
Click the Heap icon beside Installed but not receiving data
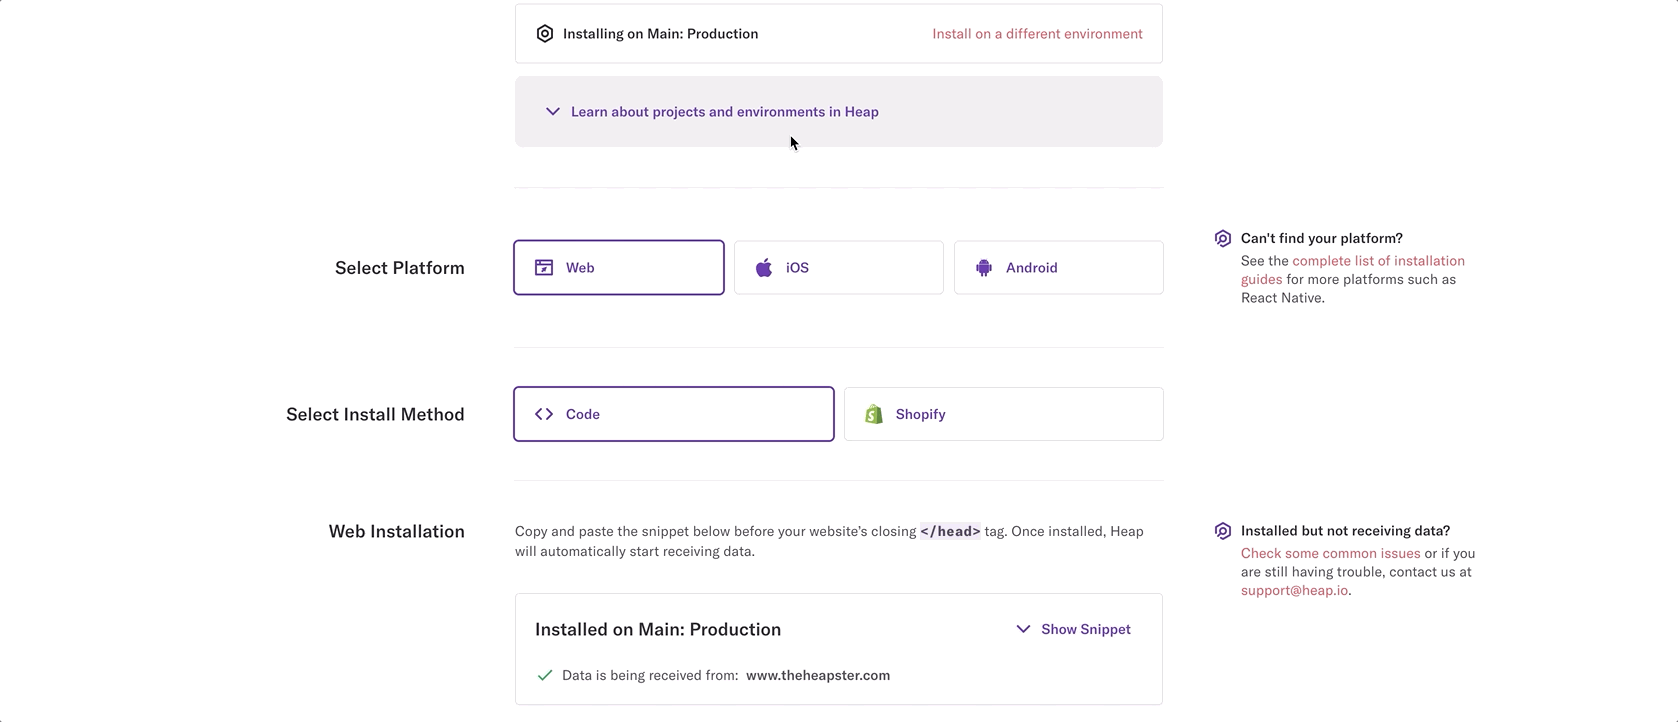1223,531
